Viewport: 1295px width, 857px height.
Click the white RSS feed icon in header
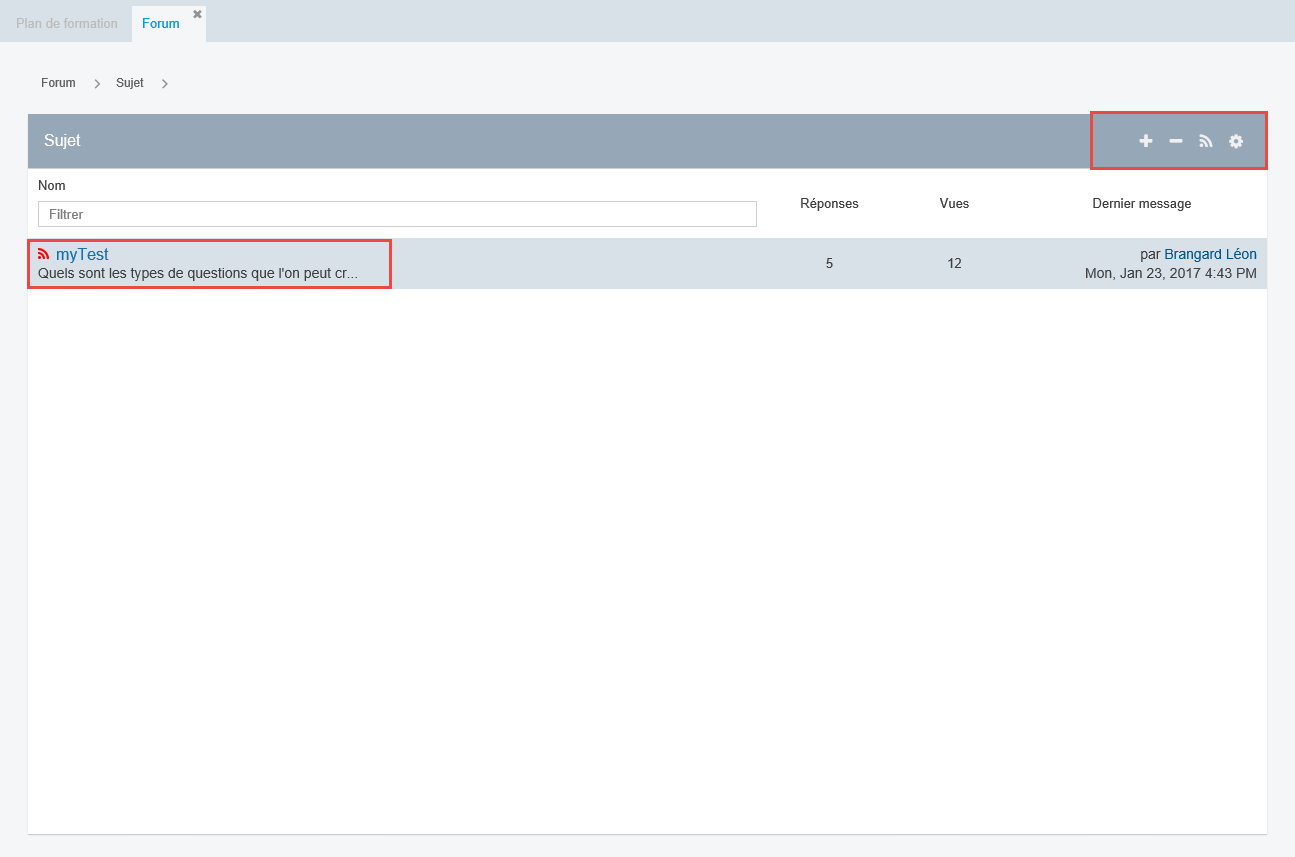click(x=1206, y=141)
